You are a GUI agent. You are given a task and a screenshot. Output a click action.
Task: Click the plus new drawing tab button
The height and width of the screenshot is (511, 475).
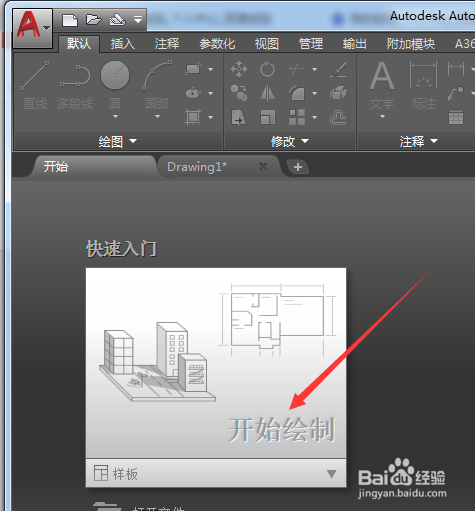point(298,167)
